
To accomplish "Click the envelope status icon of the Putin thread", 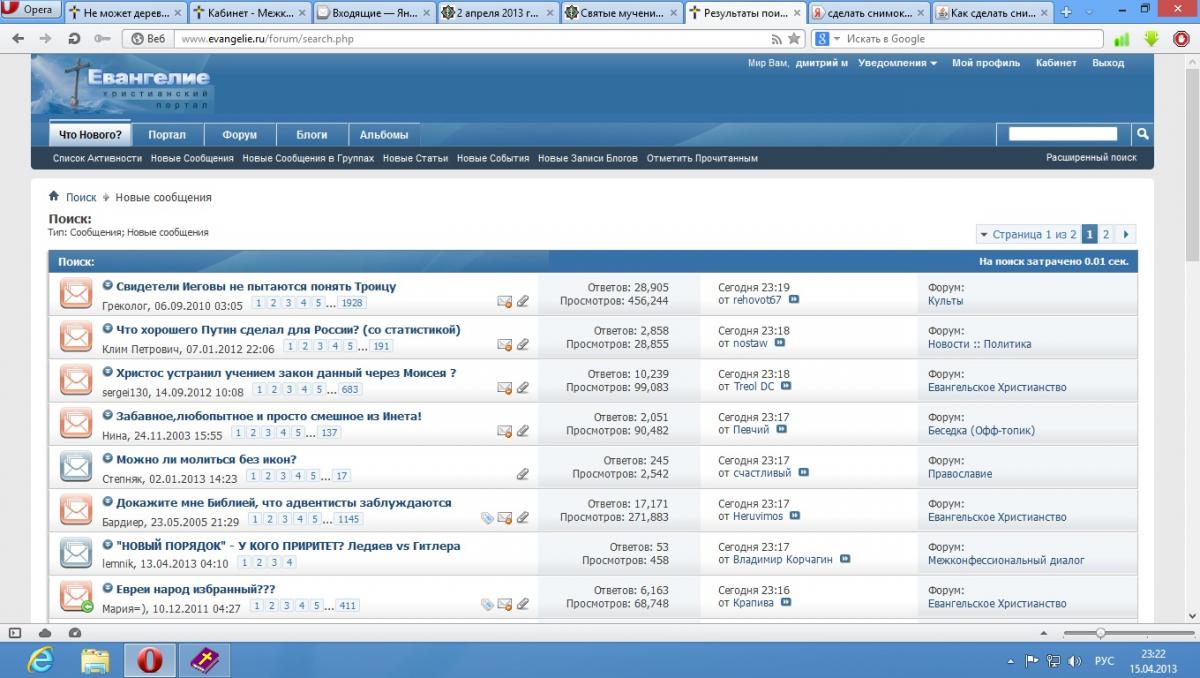I will [x=75, y=337].
